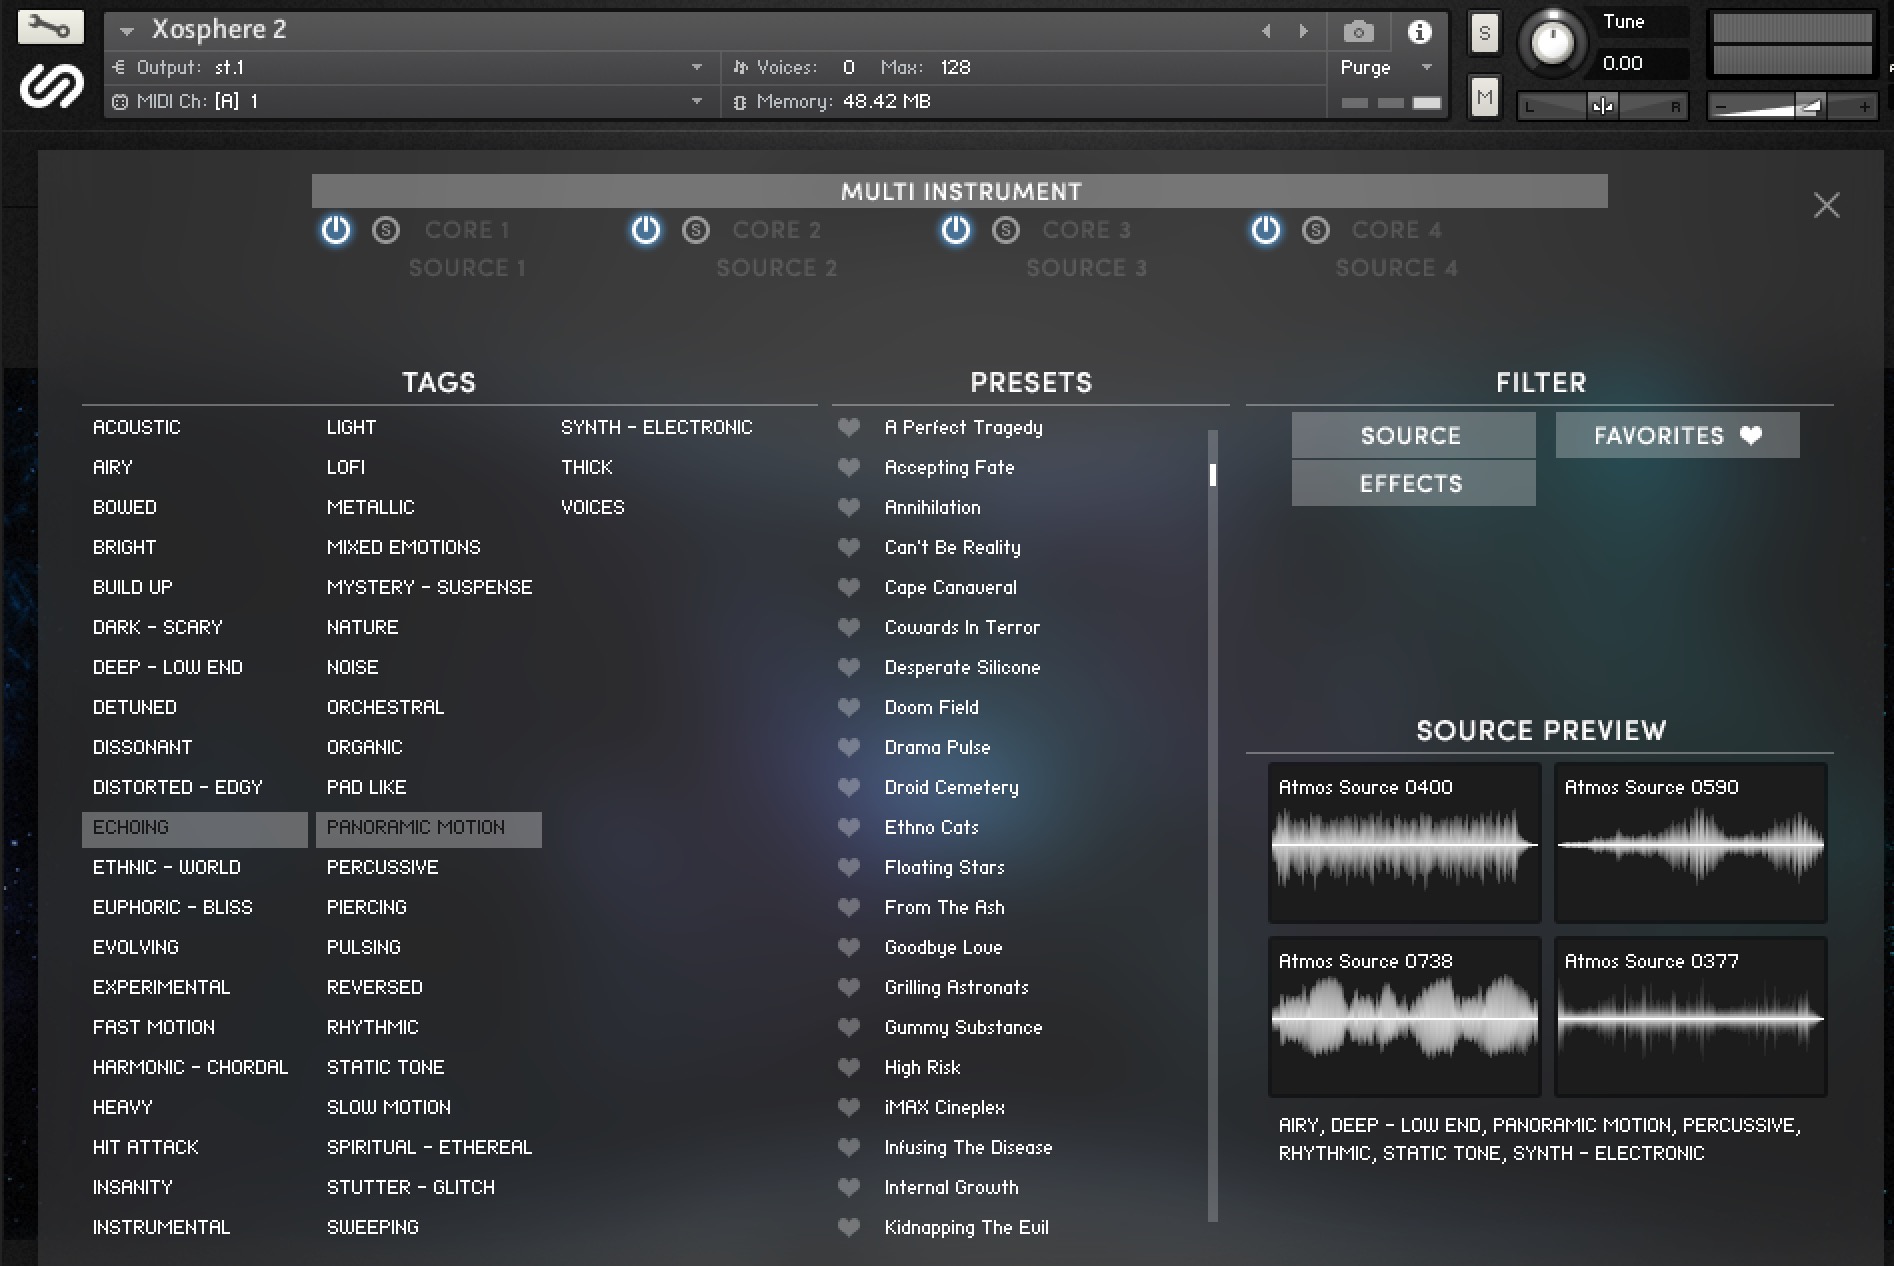1894x1266 pixels.
Task: Select the ECHOING tag
Action: click(194, 829)
